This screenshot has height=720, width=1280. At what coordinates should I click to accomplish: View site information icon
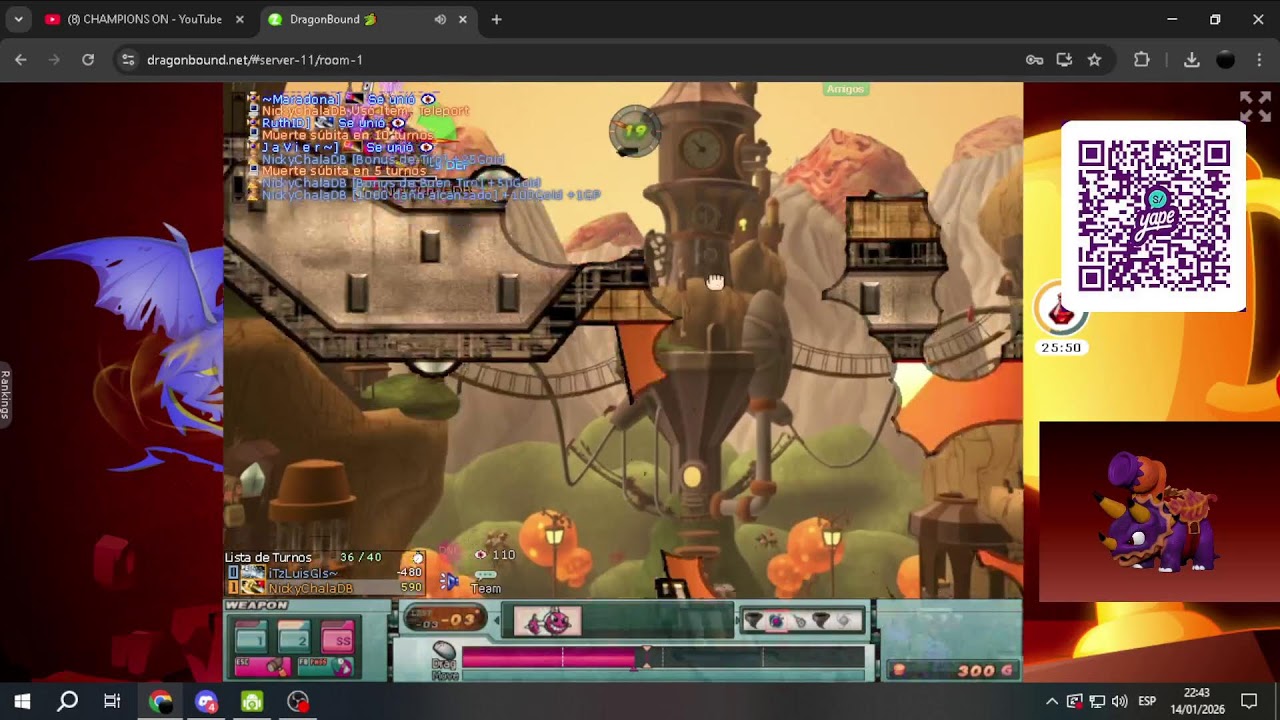point(128,60)
